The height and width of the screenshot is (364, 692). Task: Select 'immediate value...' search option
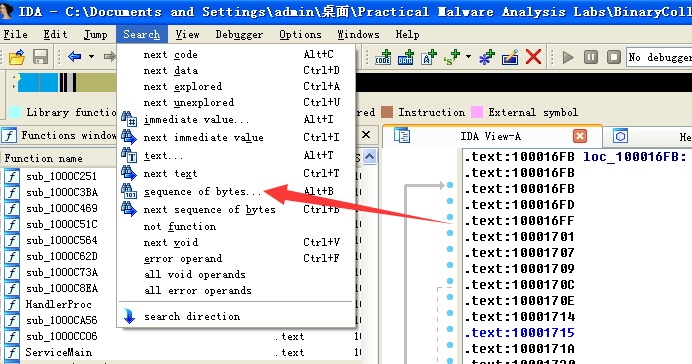pyautogui.click(x=236, y=119)
